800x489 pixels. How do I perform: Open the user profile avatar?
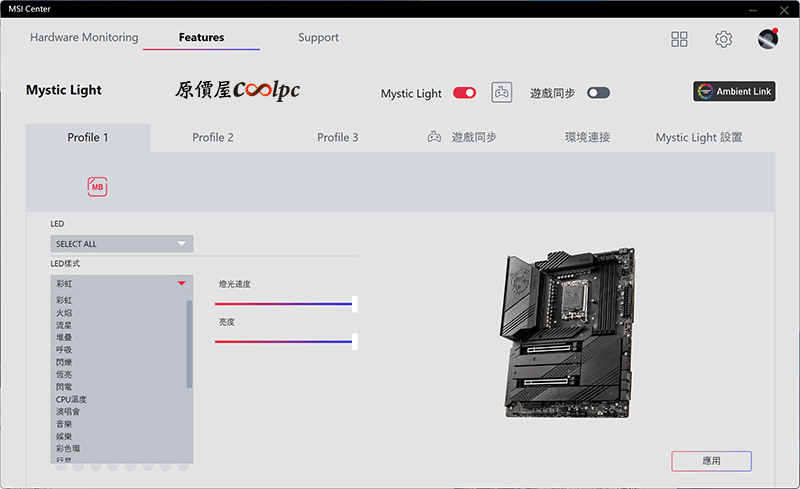click(x=768, y=39)
